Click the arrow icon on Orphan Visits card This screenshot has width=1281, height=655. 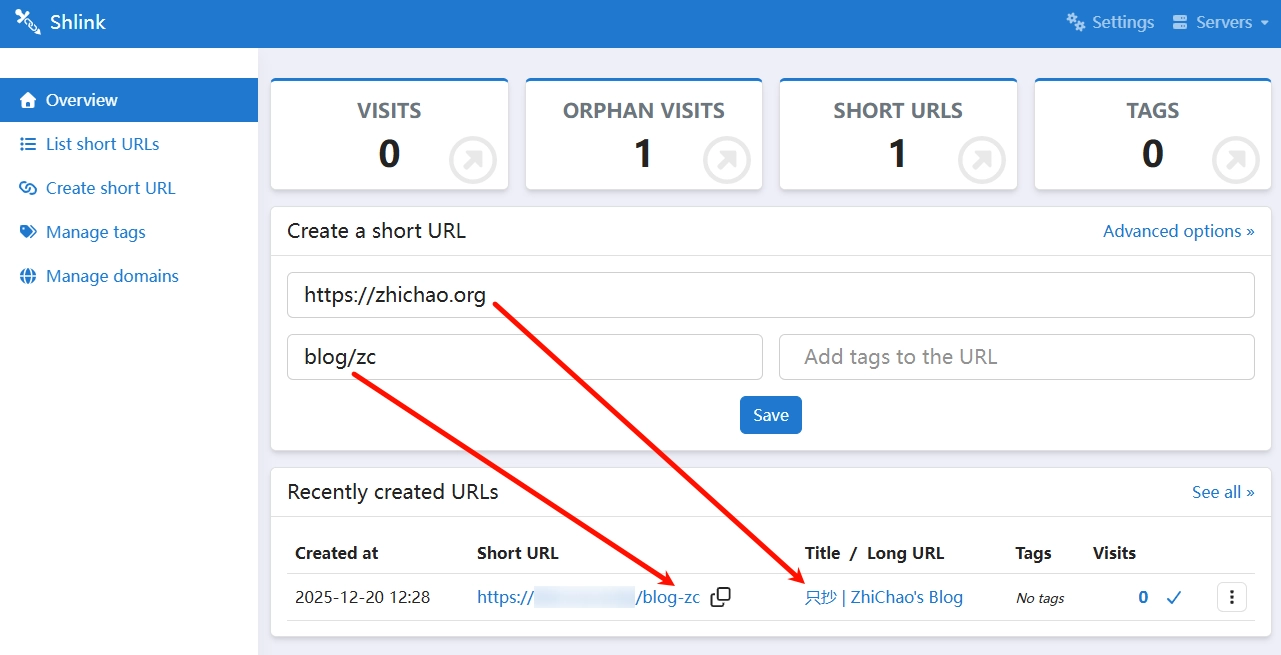[727, 161]
